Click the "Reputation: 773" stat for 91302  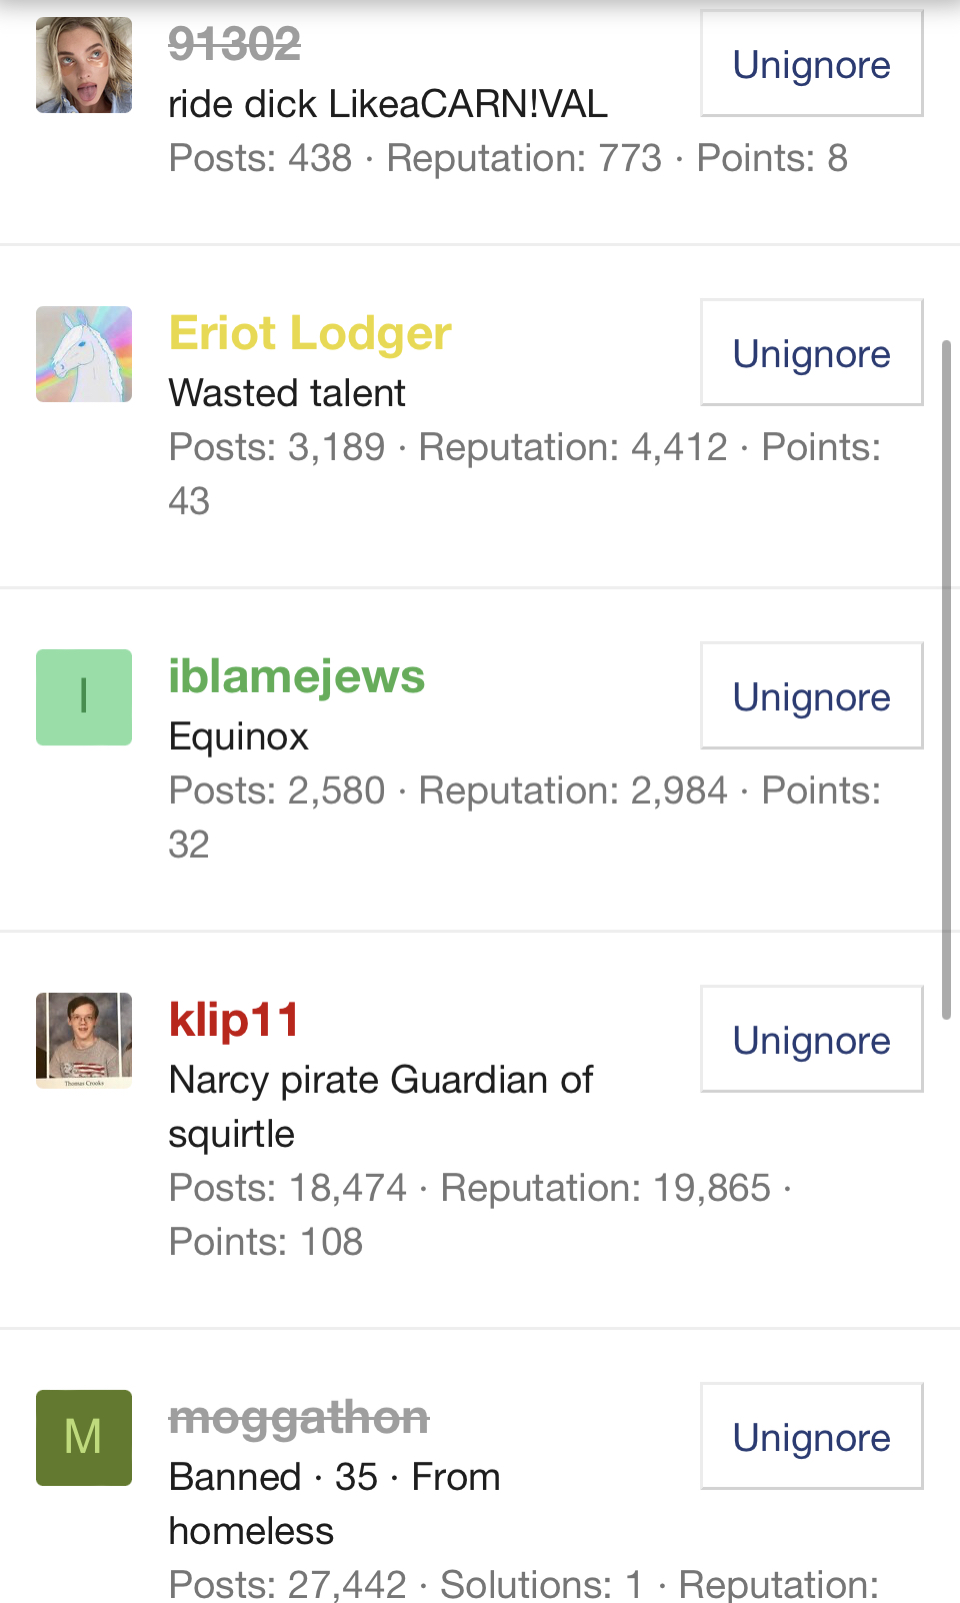[x=524, y=158]
